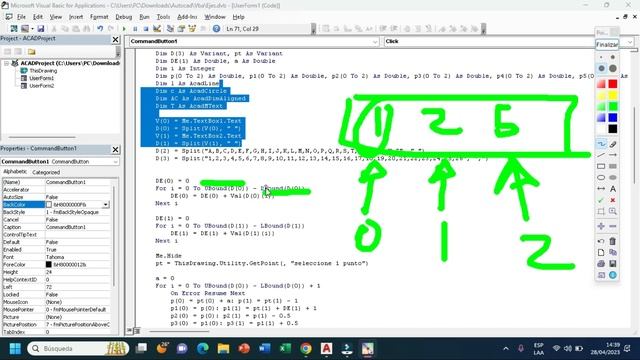Select the outlined rectangle tool in the annotation palette
The width and height of the screenshot is (640, 360).
[601, 166]
